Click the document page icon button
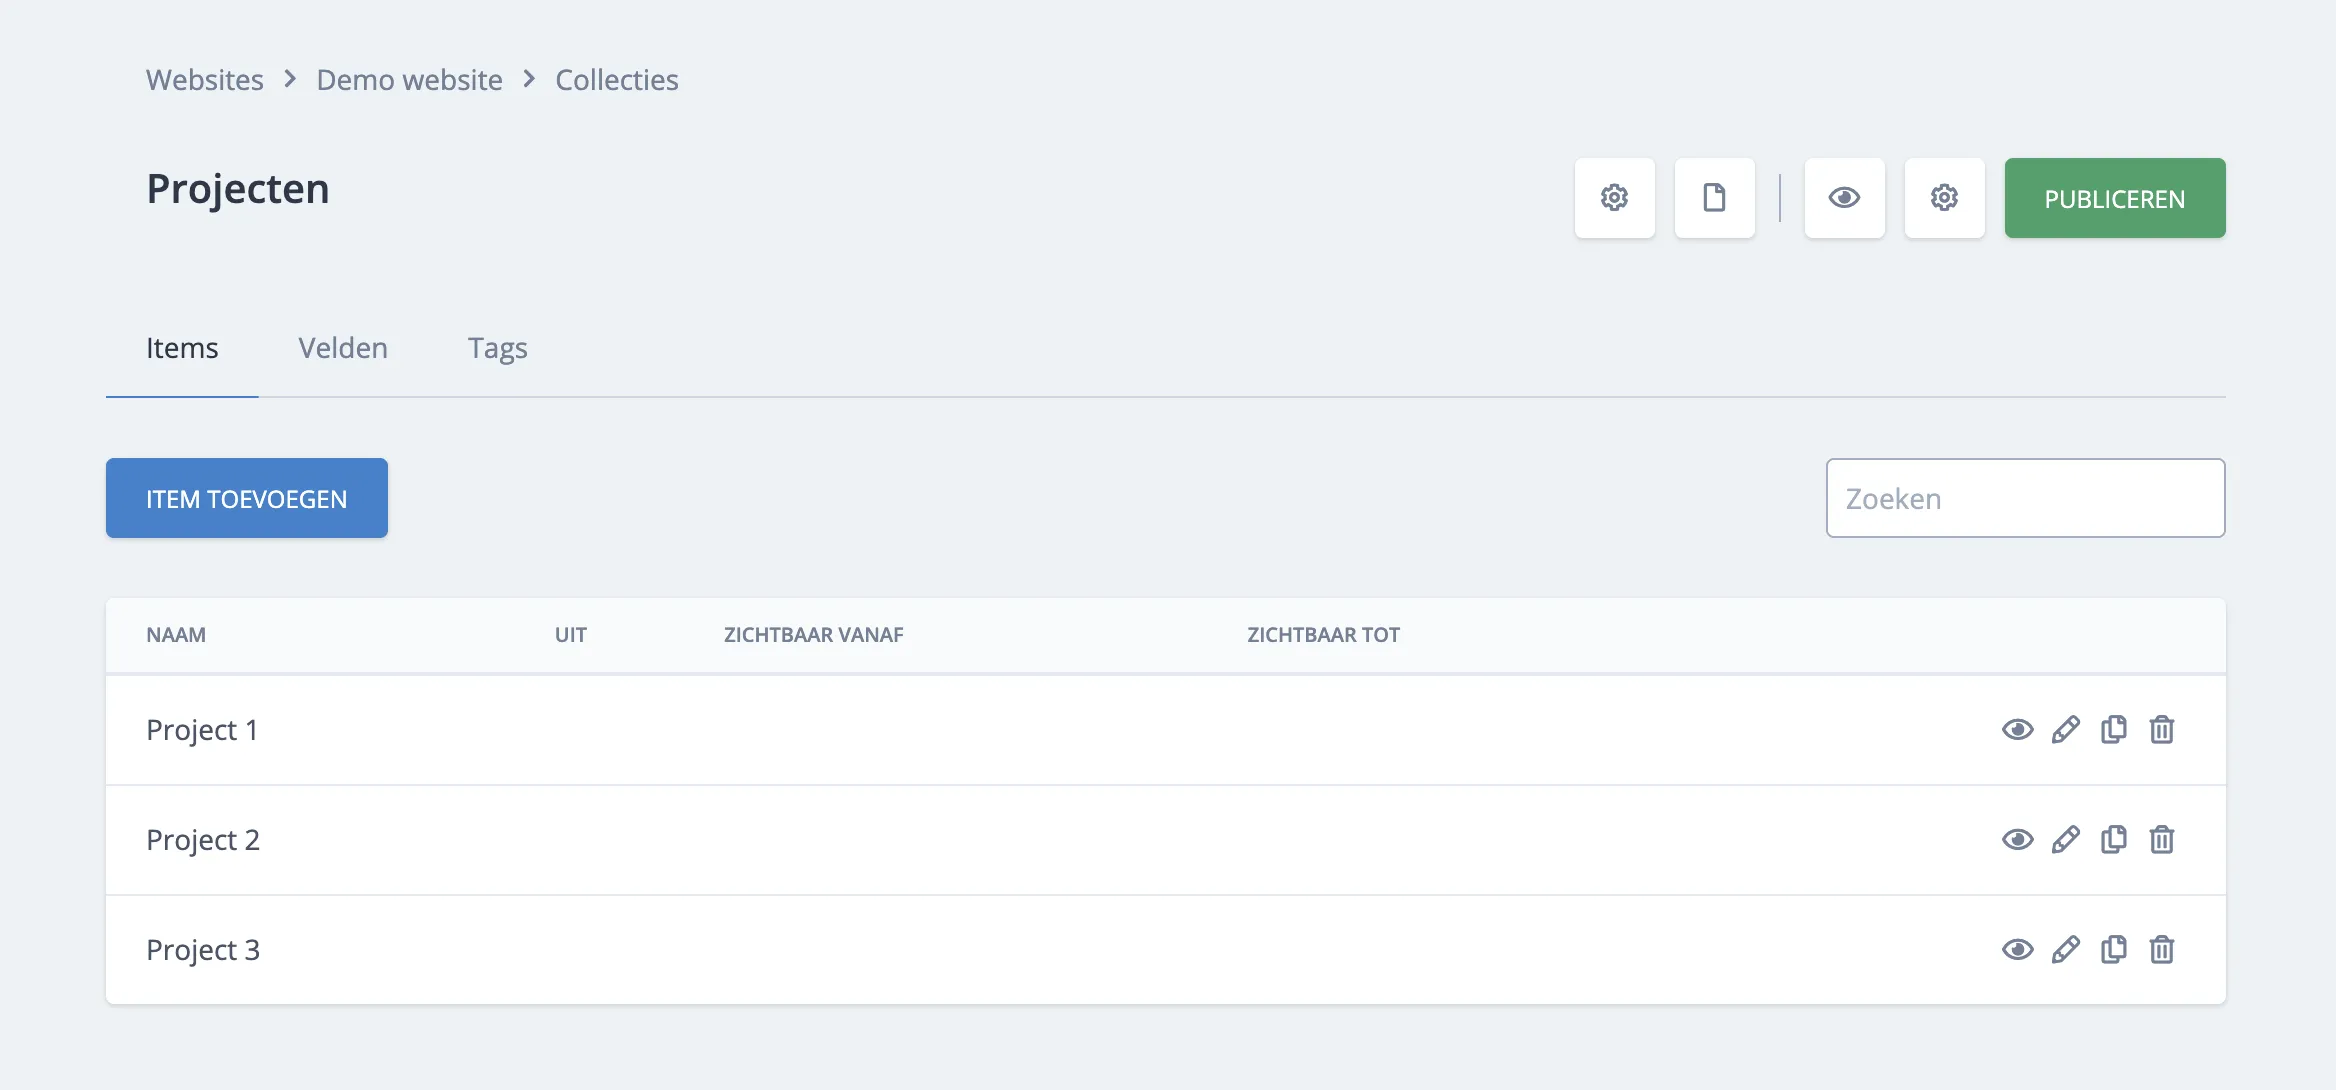The height and width of the screenshot is (1090, 2336). [1714, 198]
